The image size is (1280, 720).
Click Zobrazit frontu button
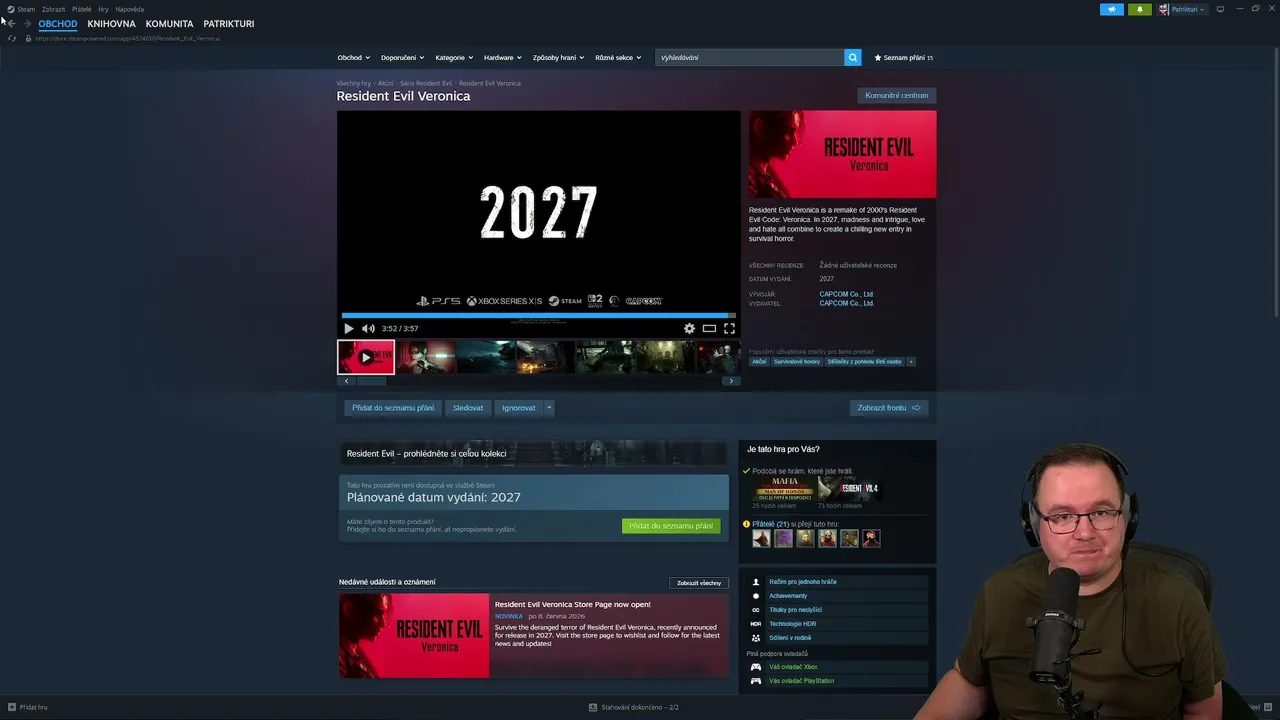click(889, 408)
